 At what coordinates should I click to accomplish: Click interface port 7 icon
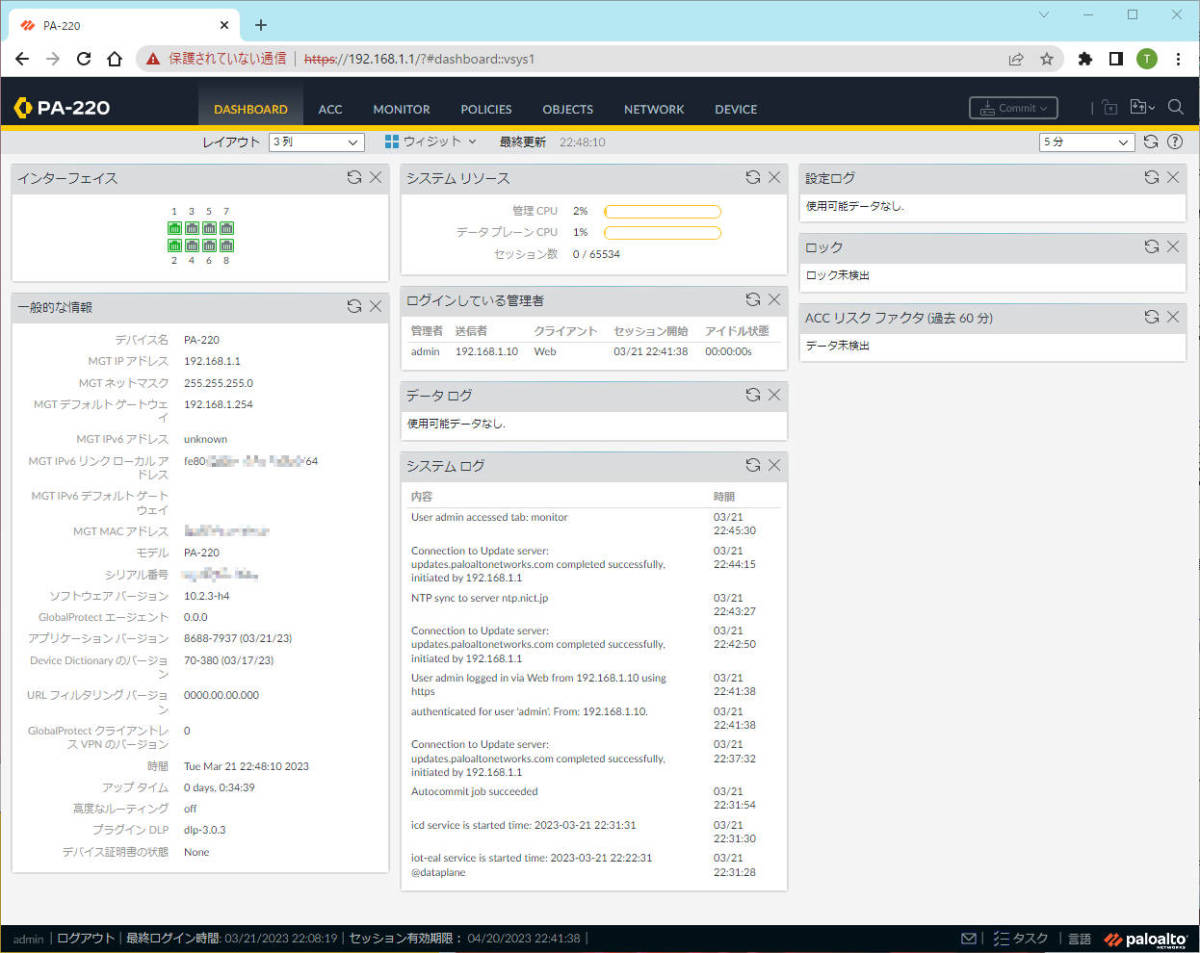(227, 228)
